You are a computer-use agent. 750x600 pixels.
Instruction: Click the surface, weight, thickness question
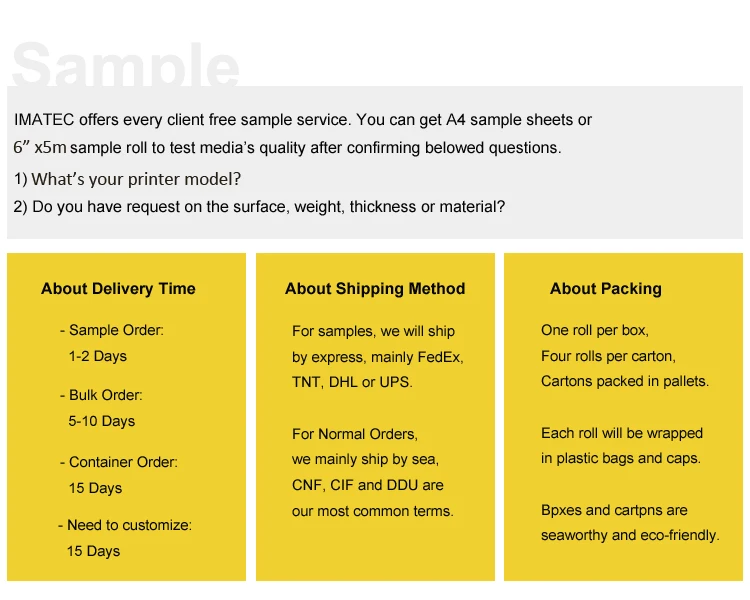[259, 207]
